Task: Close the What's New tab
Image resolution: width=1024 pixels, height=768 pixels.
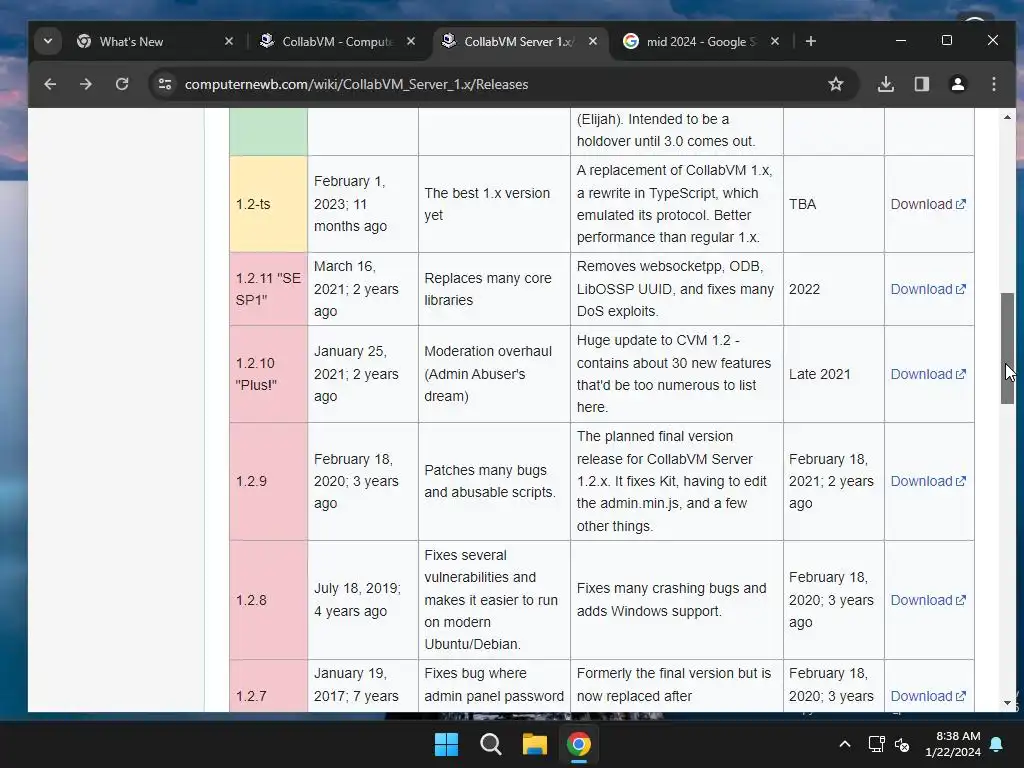Action: [229, 41]
